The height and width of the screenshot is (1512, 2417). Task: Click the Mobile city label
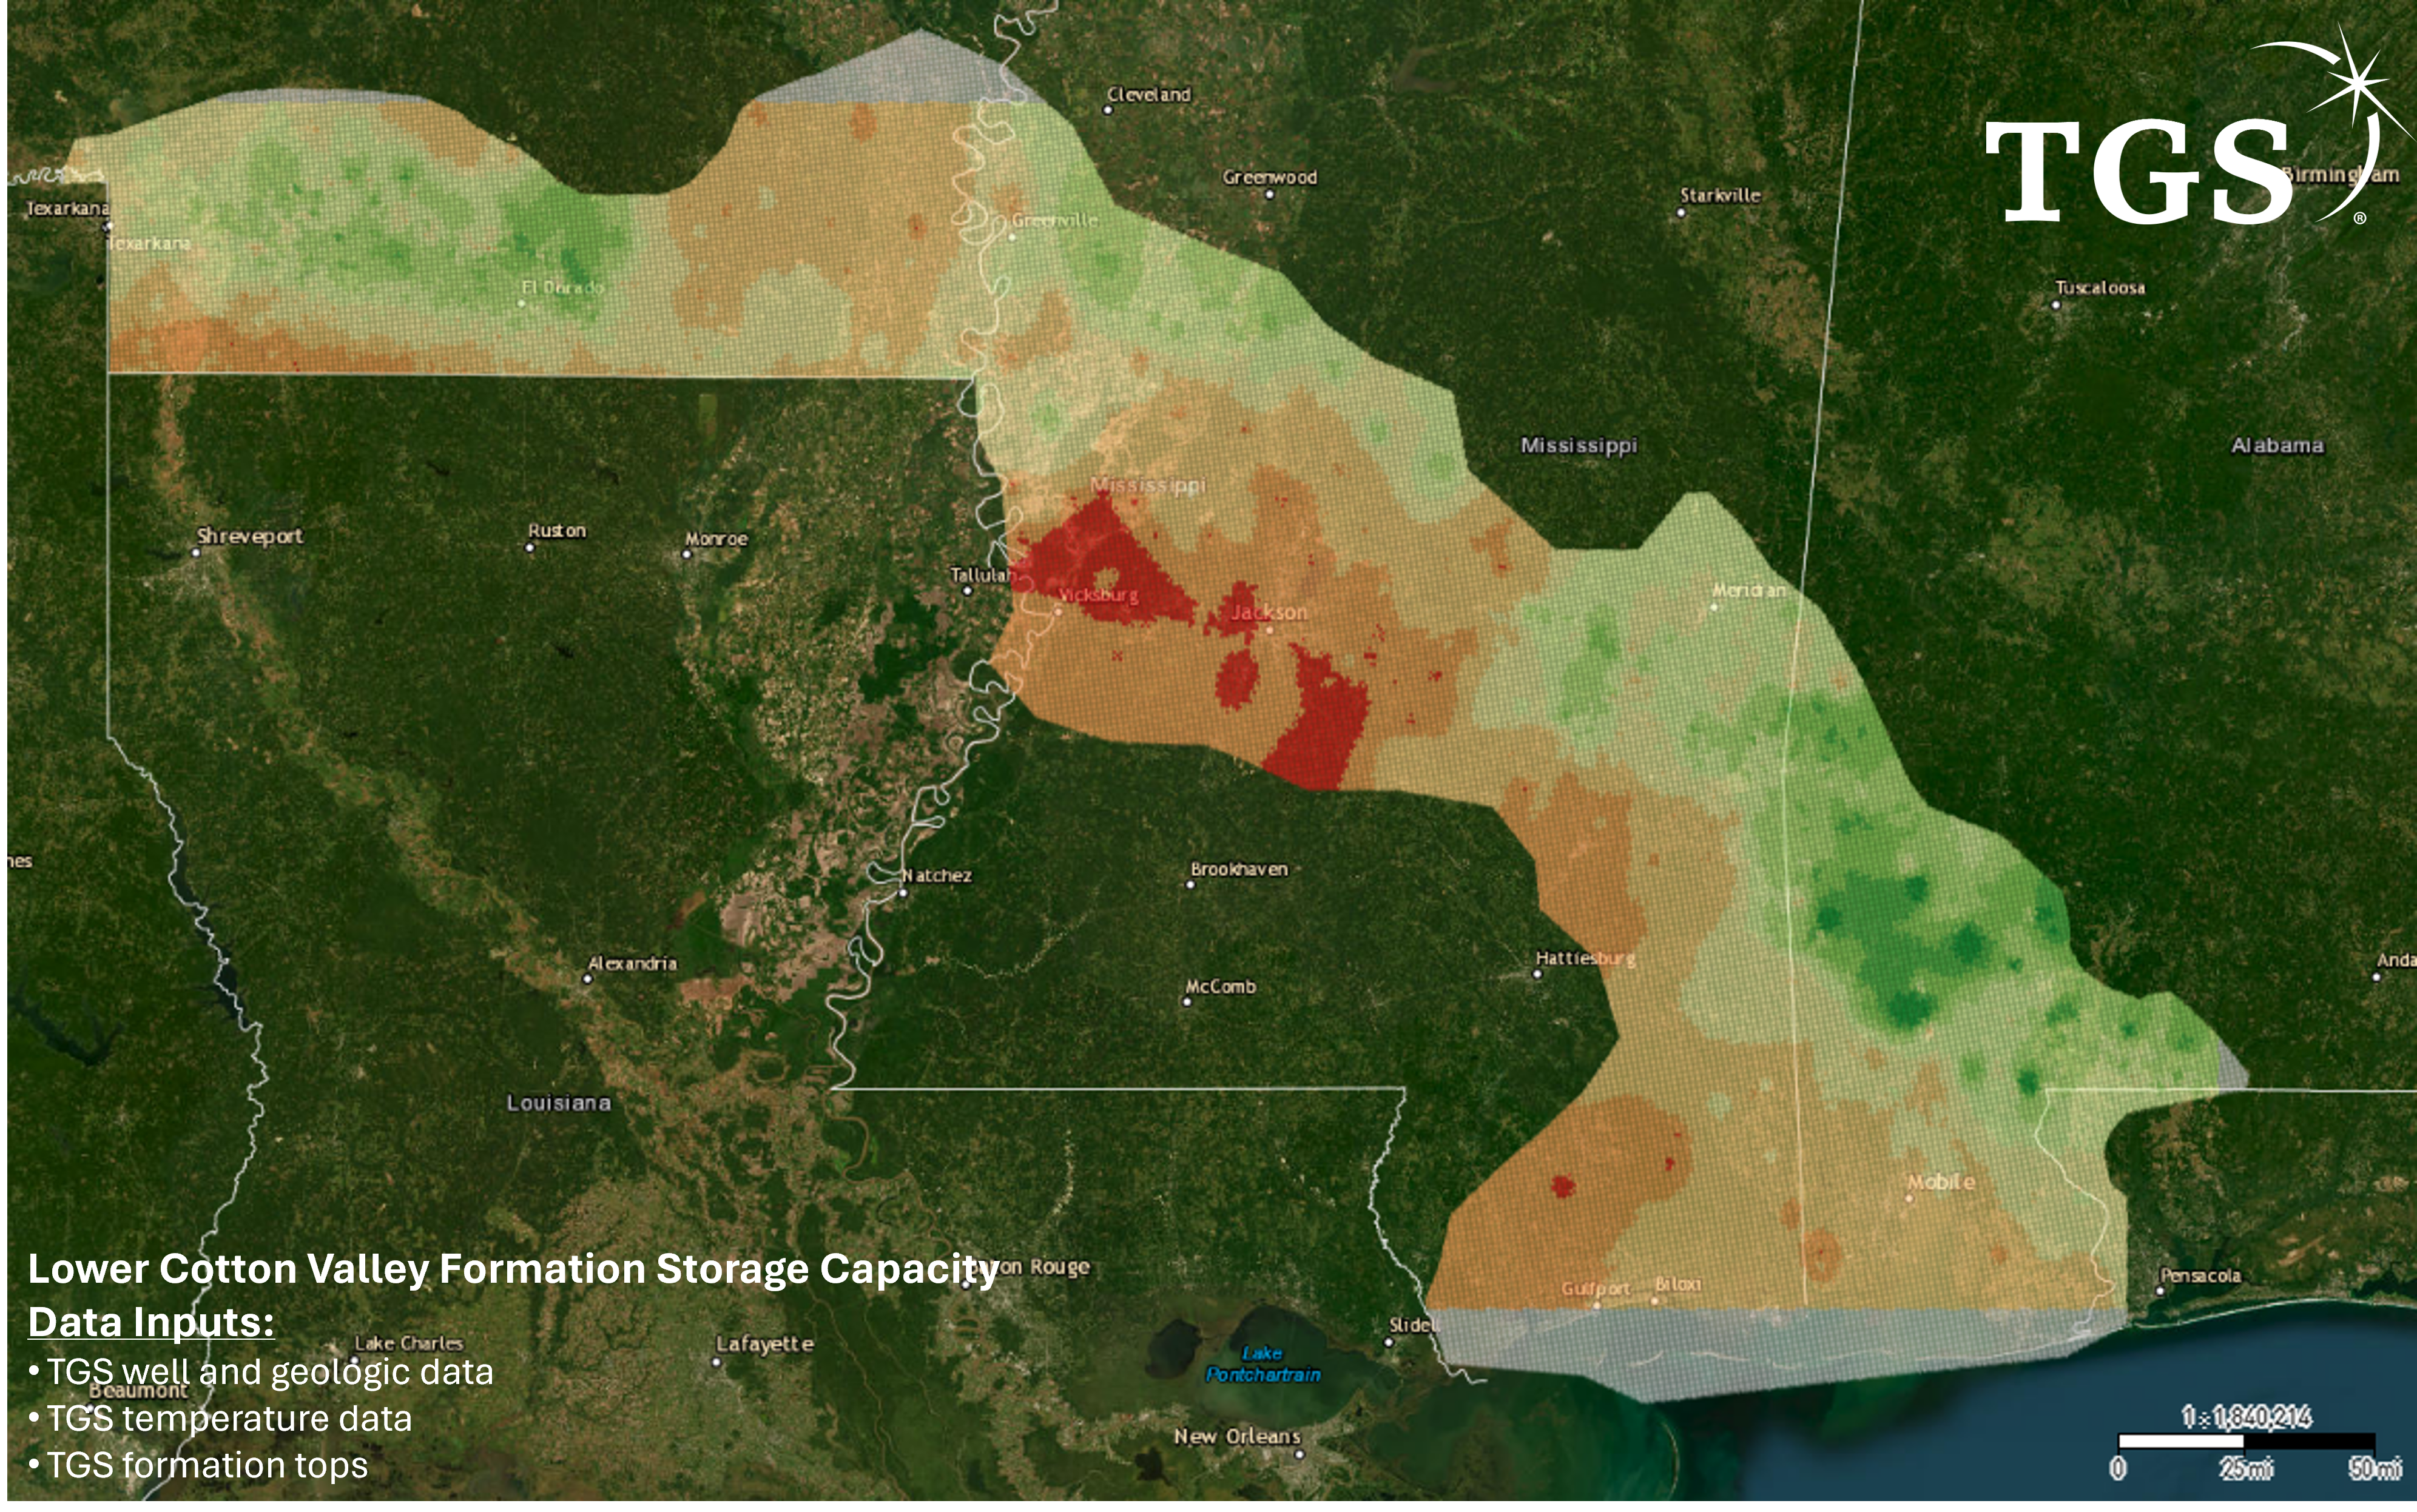1941,1182
